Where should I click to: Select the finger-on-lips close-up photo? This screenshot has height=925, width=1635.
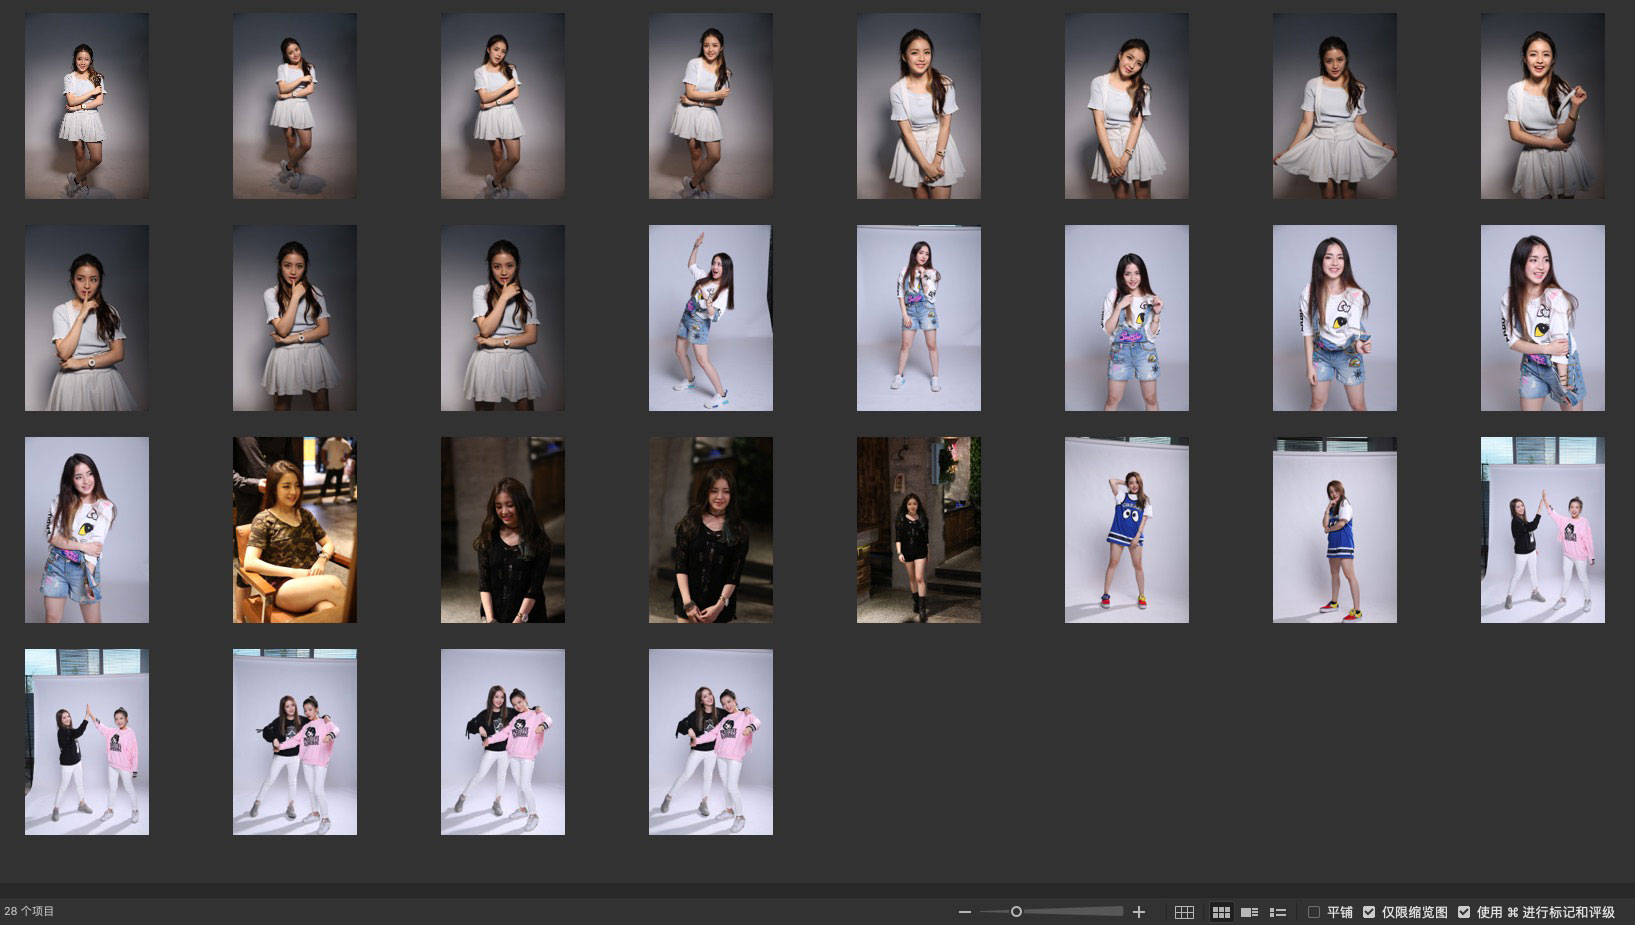tap(87, 318)
